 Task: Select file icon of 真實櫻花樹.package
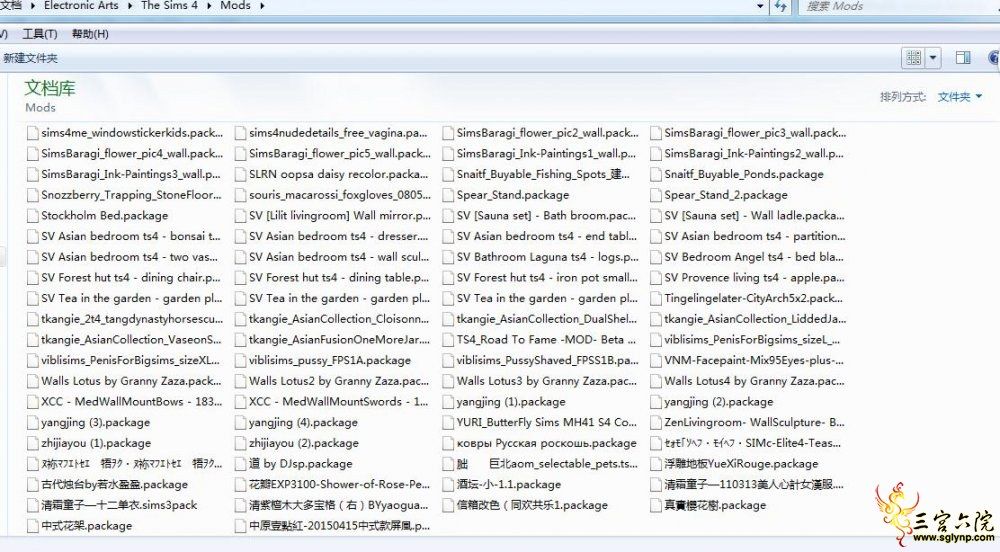pos(656,505)
